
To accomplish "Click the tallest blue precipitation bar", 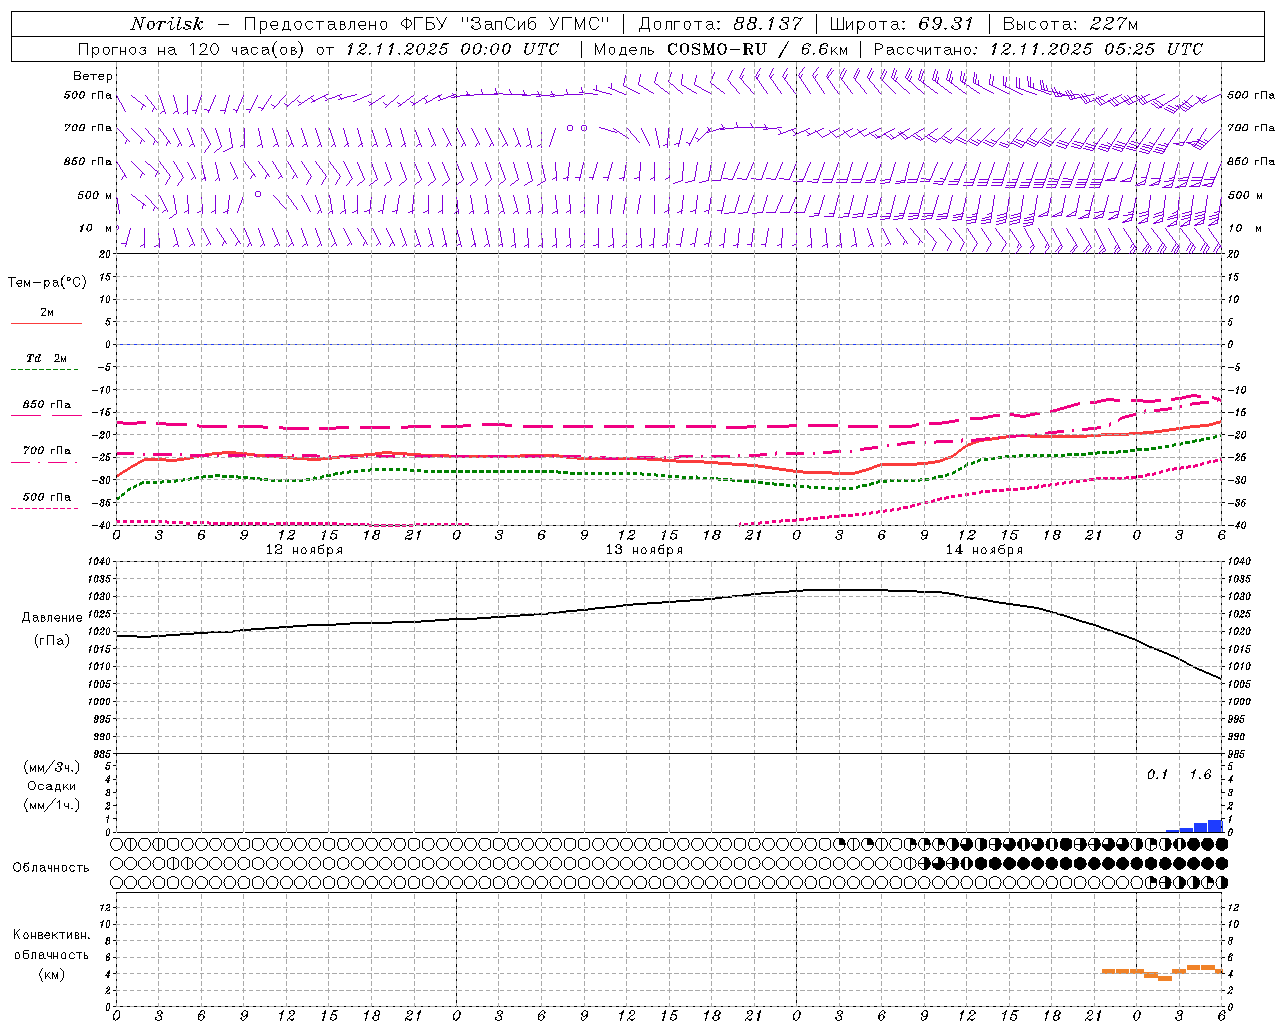I will click(1215, 826).
